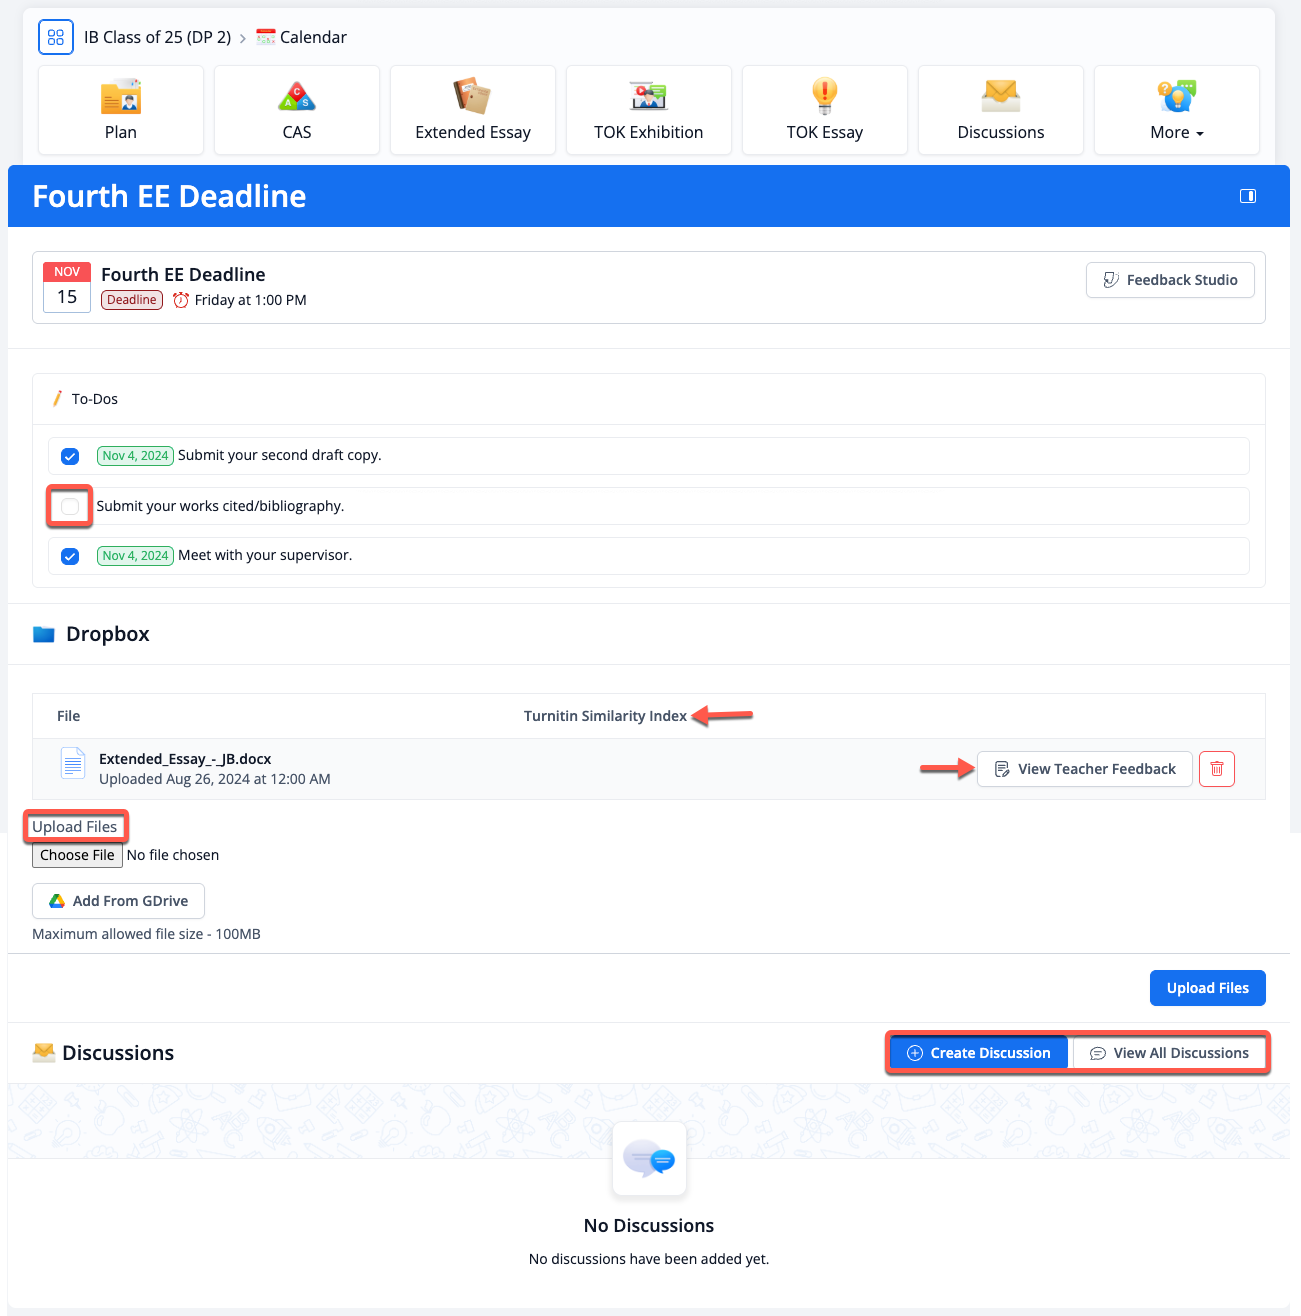This screenshot has height=1316, width=1301.
Task: Click the red trash delete file icon
Action: tap(1216, 769)
